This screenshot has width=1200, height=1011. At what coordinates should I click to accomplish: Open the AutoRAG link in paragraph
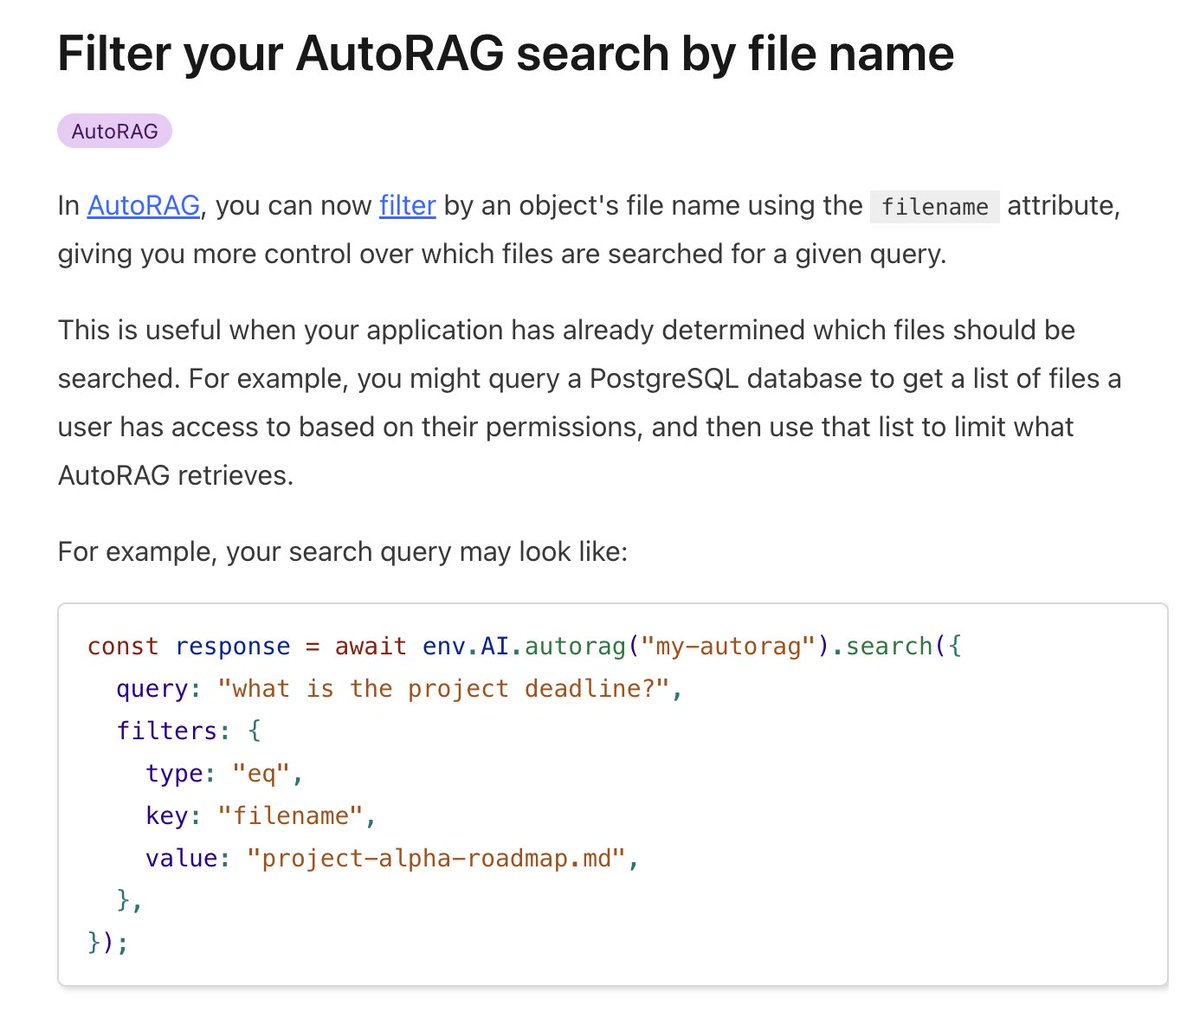(x=143, y=205)
